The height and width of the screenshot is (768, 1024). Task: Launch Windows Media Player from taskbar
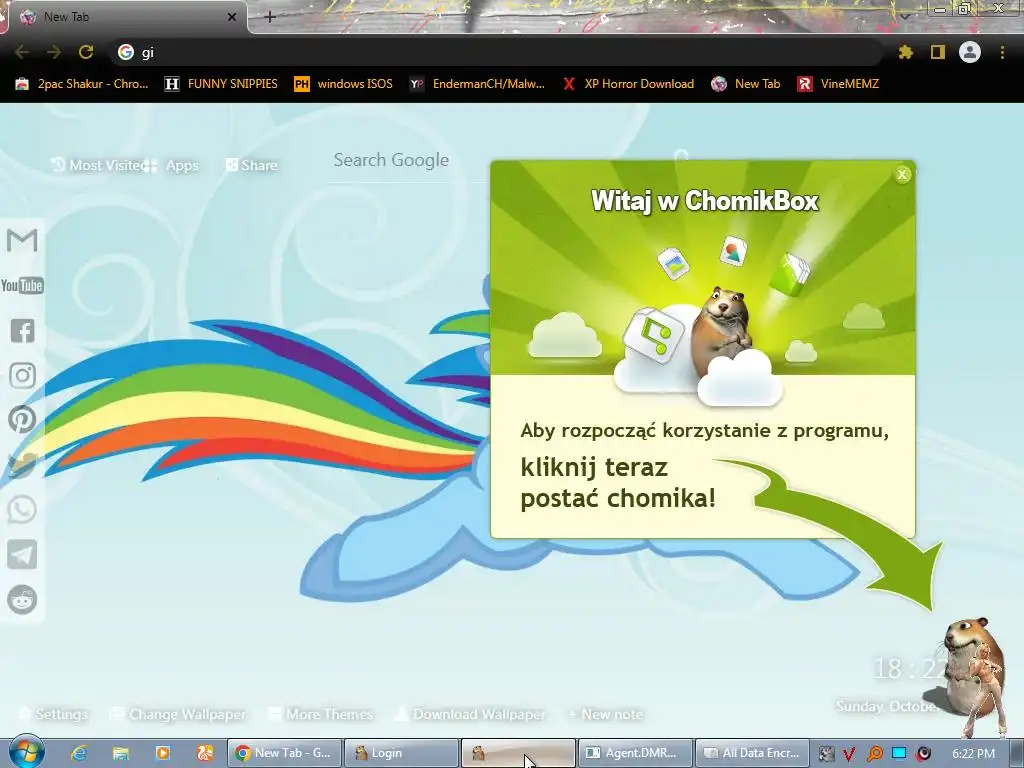(x=163, y=753)
